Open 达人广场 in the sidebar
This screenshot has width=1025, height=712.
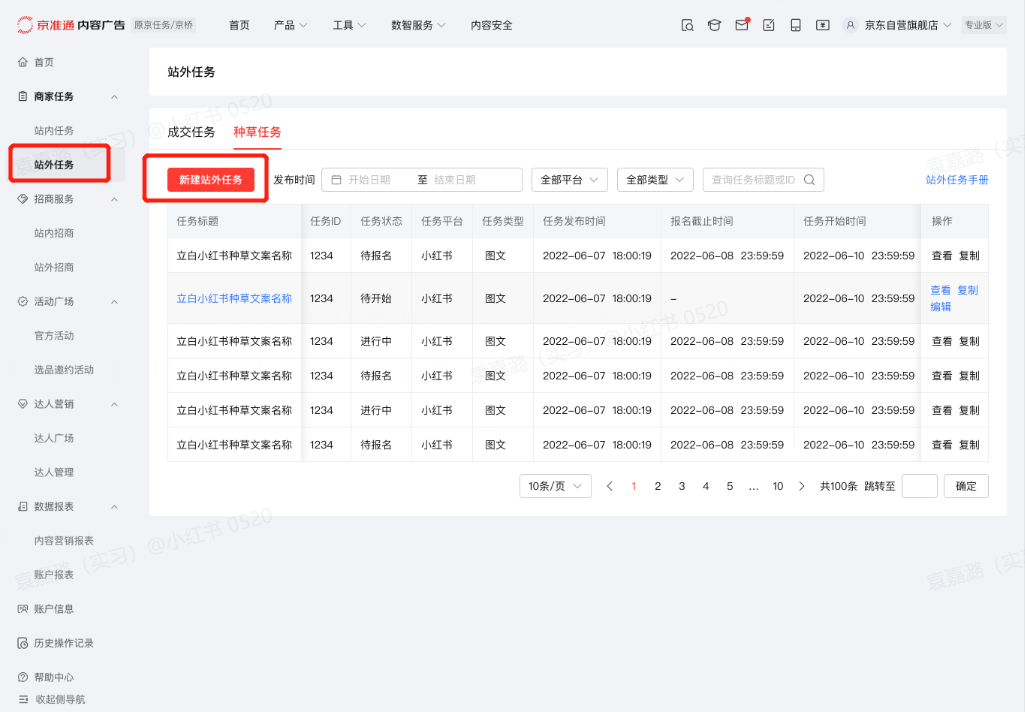[54, 438]
